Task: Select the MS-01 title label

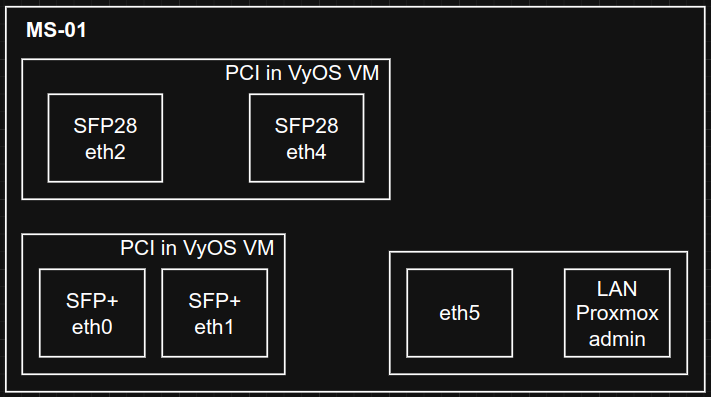Action: (56, 30)
